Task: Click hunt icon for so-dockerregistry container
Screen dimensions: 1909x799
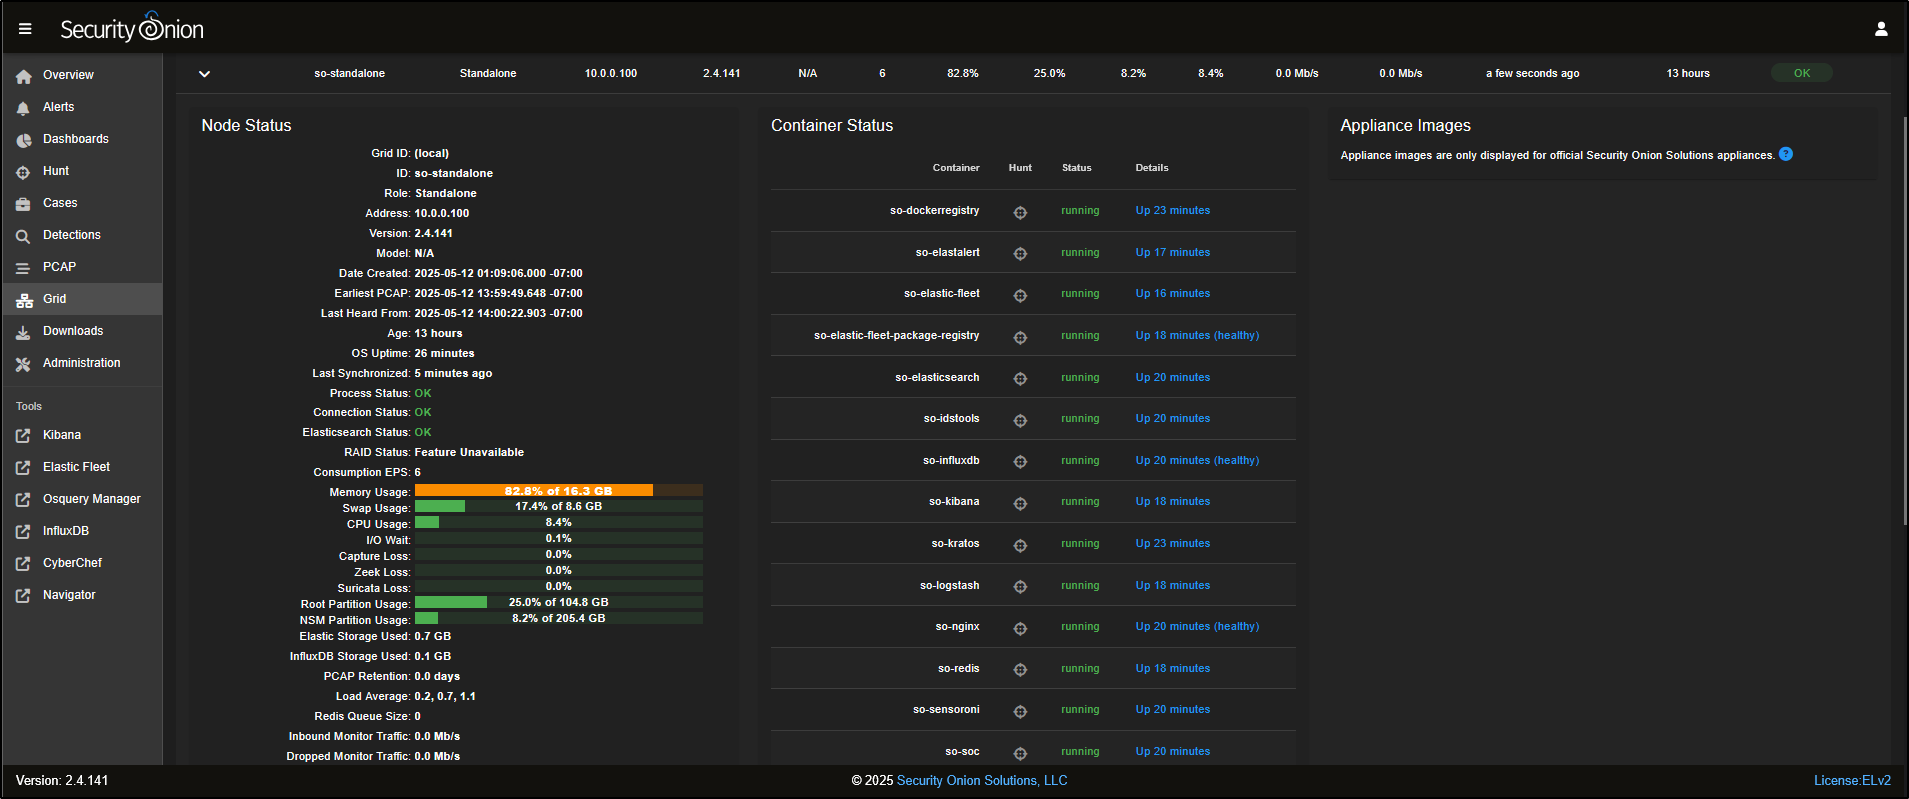Action: tap(1020, 212)
